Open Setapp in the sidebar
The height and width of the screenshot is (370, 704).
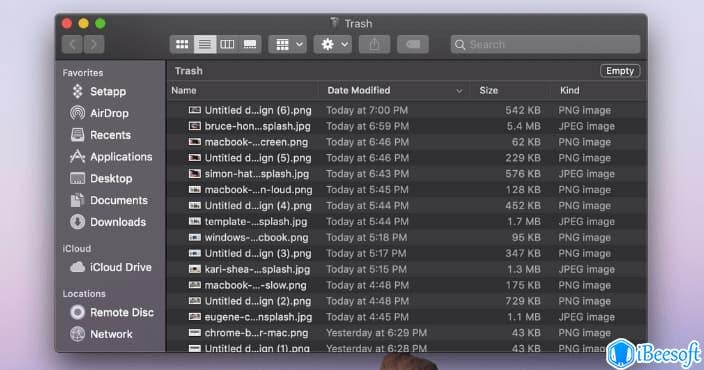pos(99,92)
